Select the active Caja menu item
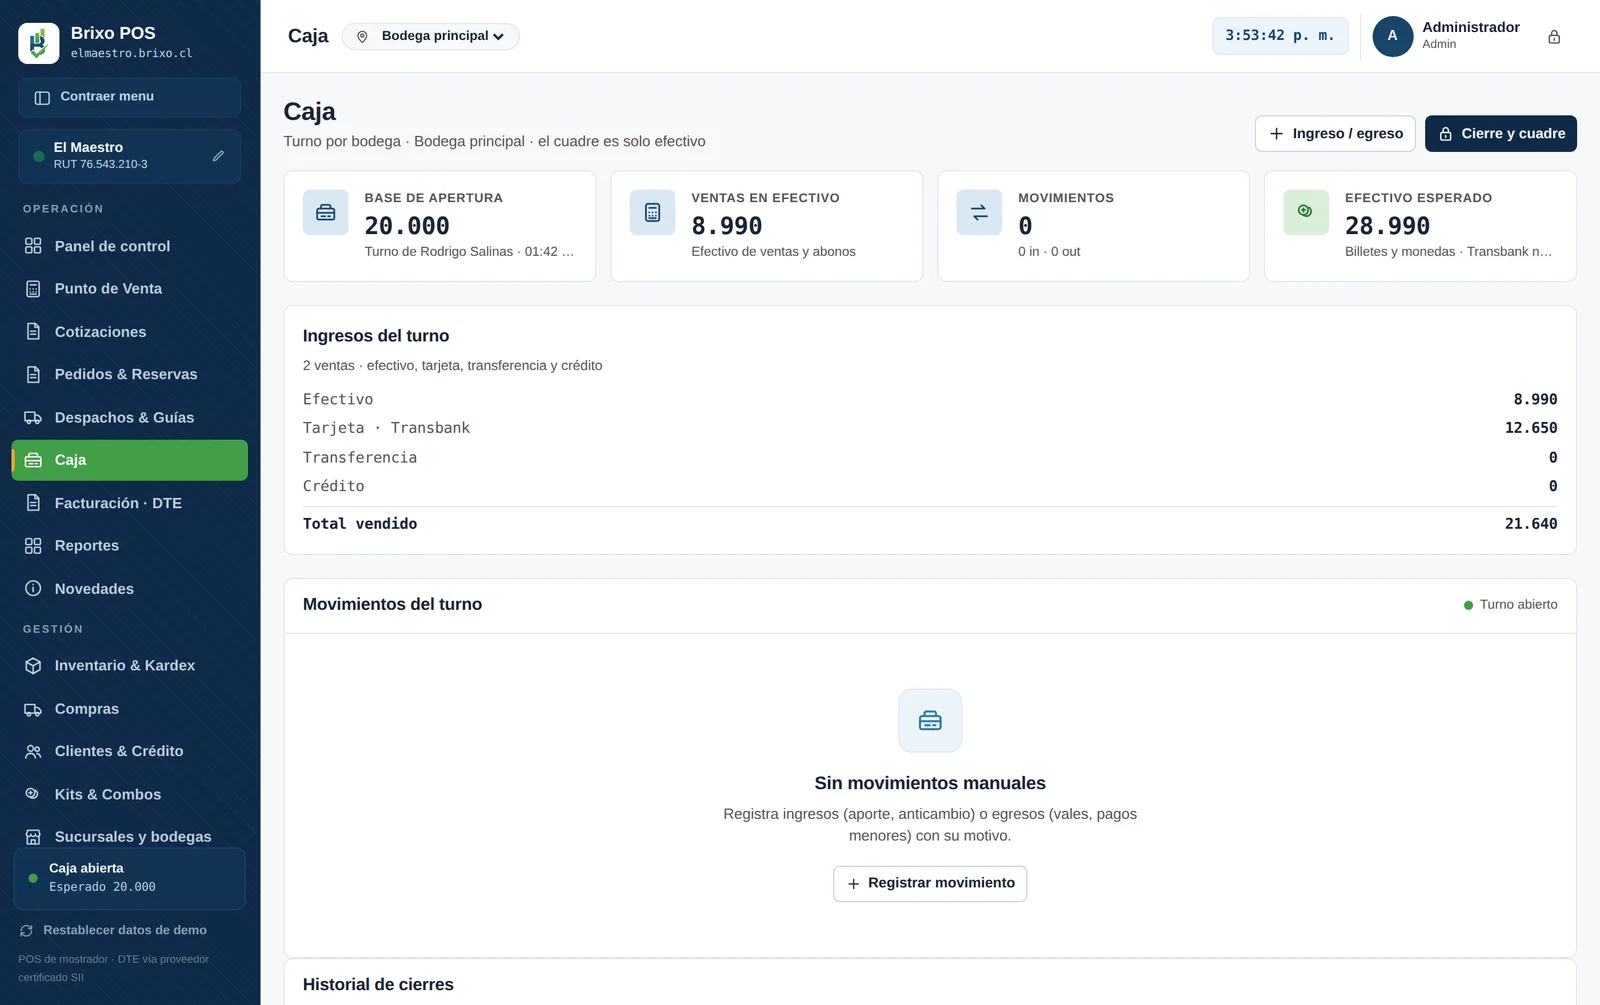 129,460
